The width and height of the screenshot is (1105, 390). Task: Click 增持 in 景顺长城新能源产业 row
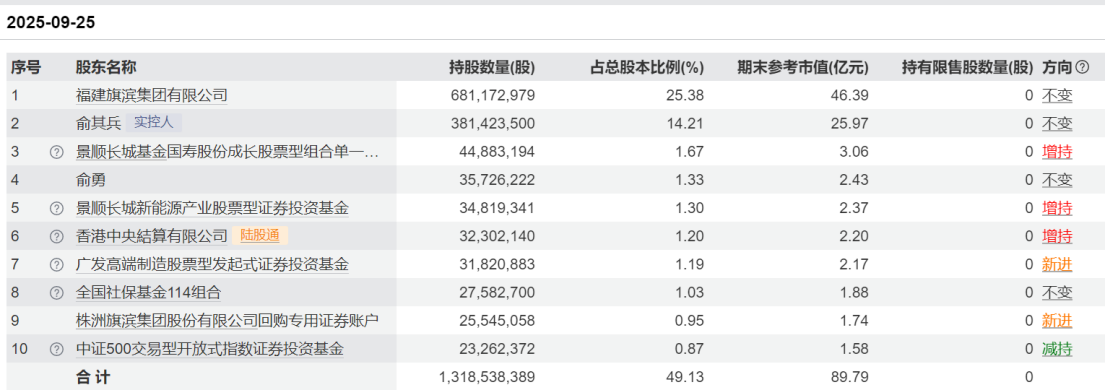coord(1057,208)
